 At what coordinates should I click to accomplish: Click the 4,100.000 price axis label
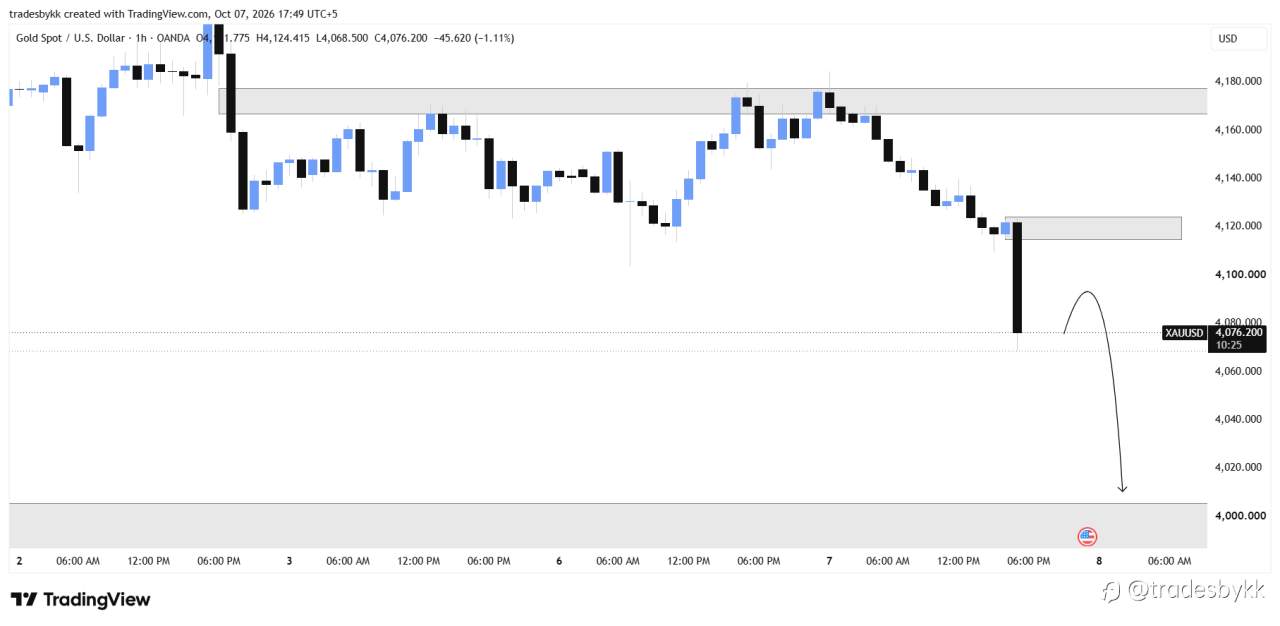point(1241,274)
